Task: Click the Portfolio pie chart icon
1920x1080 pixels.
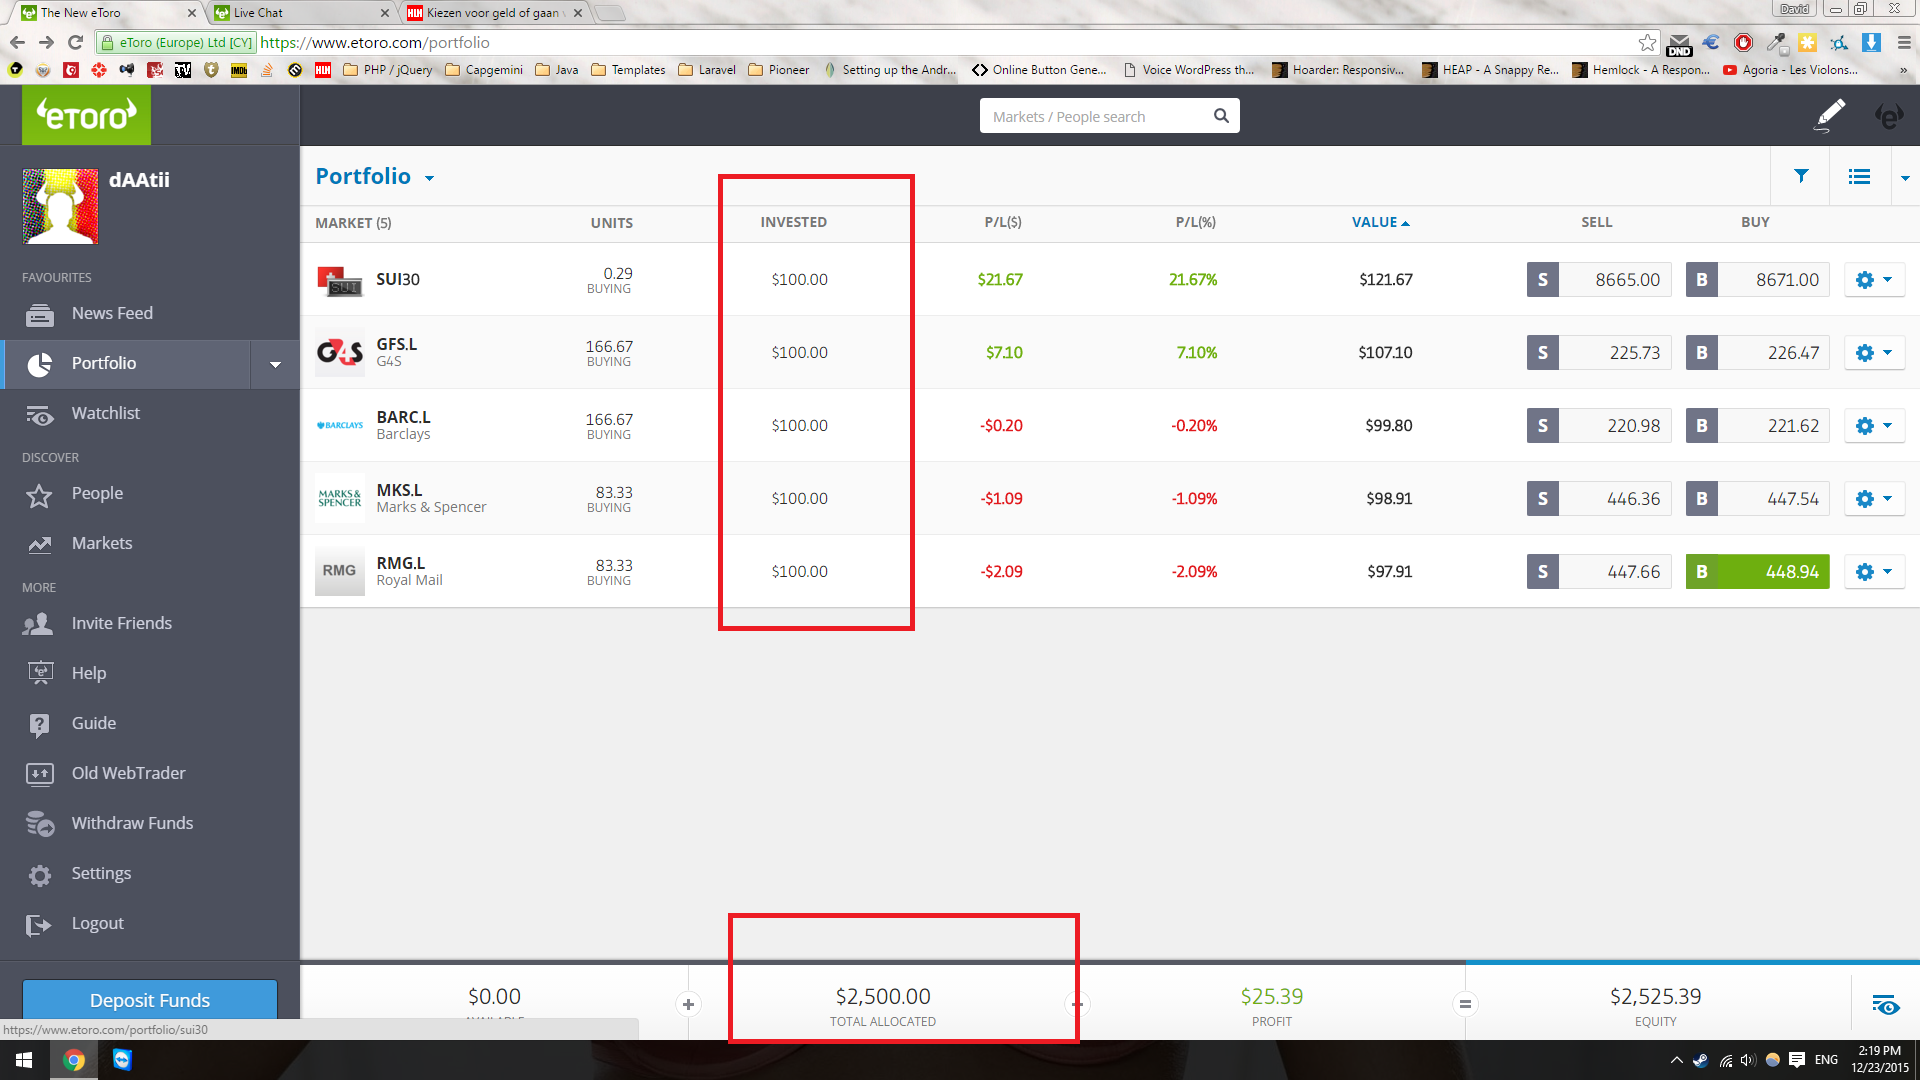Action: tap(40, 364)
